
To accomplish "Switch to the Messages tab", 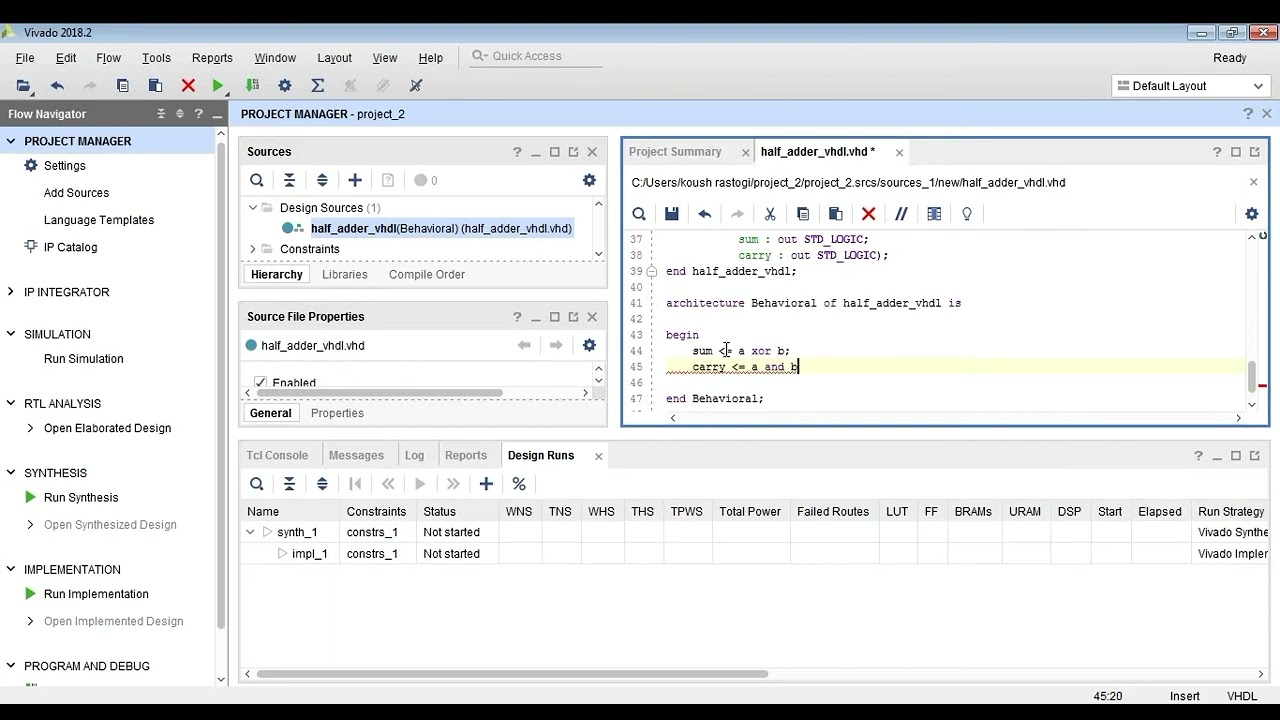I will click(x=356, y=455).
